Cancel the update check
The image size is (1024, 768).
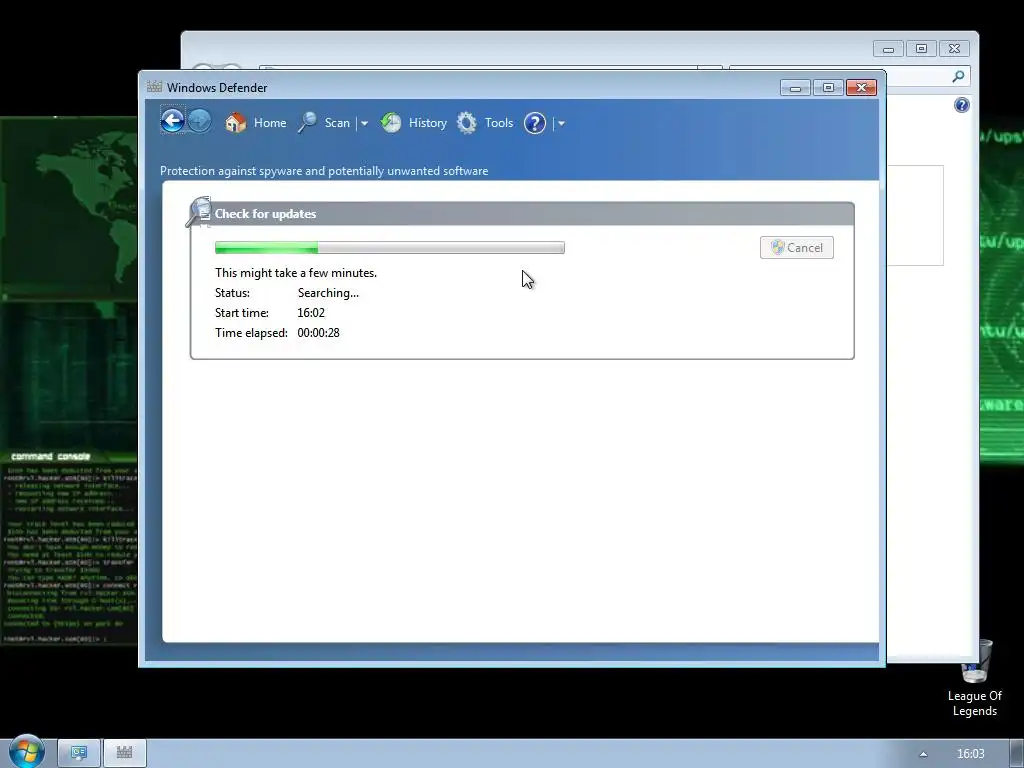coord(797,248)
